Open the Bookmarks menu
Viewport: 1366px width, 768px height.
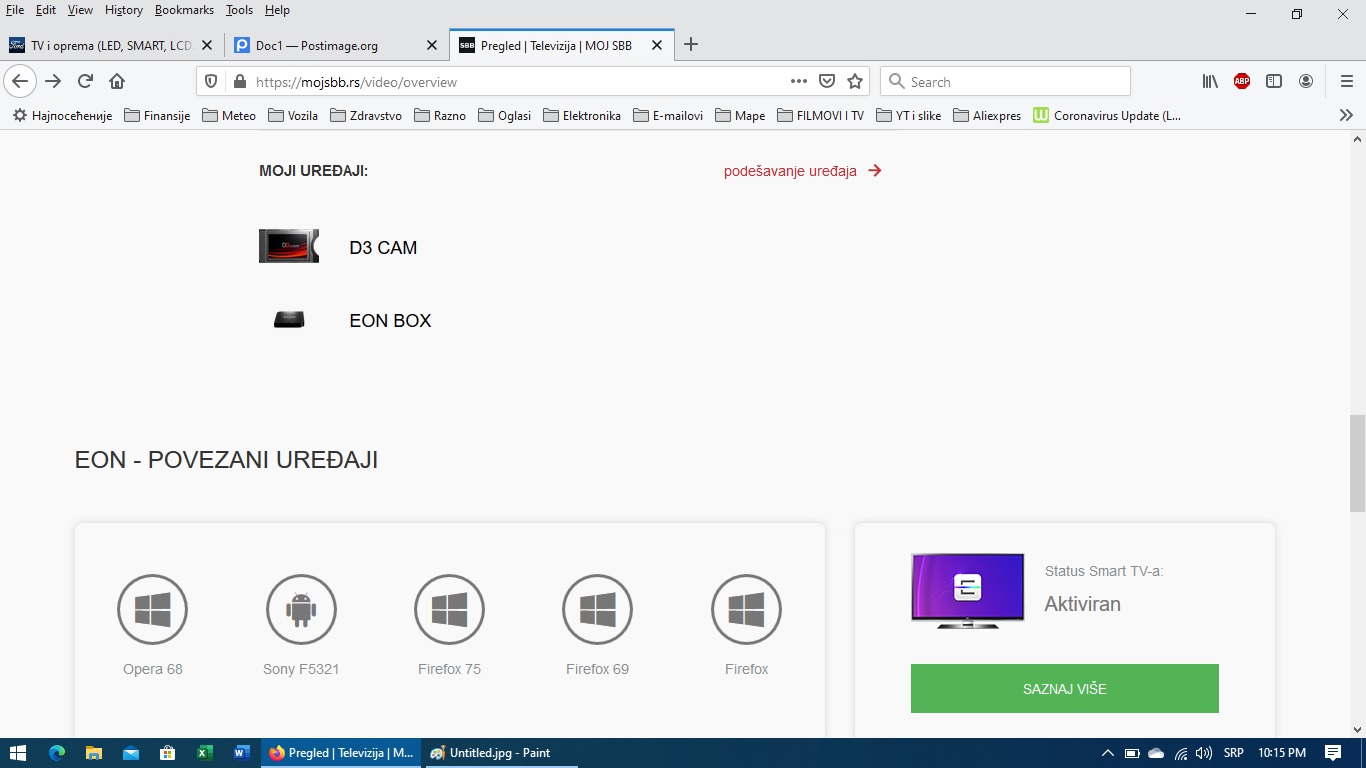pyautogui.click(x=184, y=10)
